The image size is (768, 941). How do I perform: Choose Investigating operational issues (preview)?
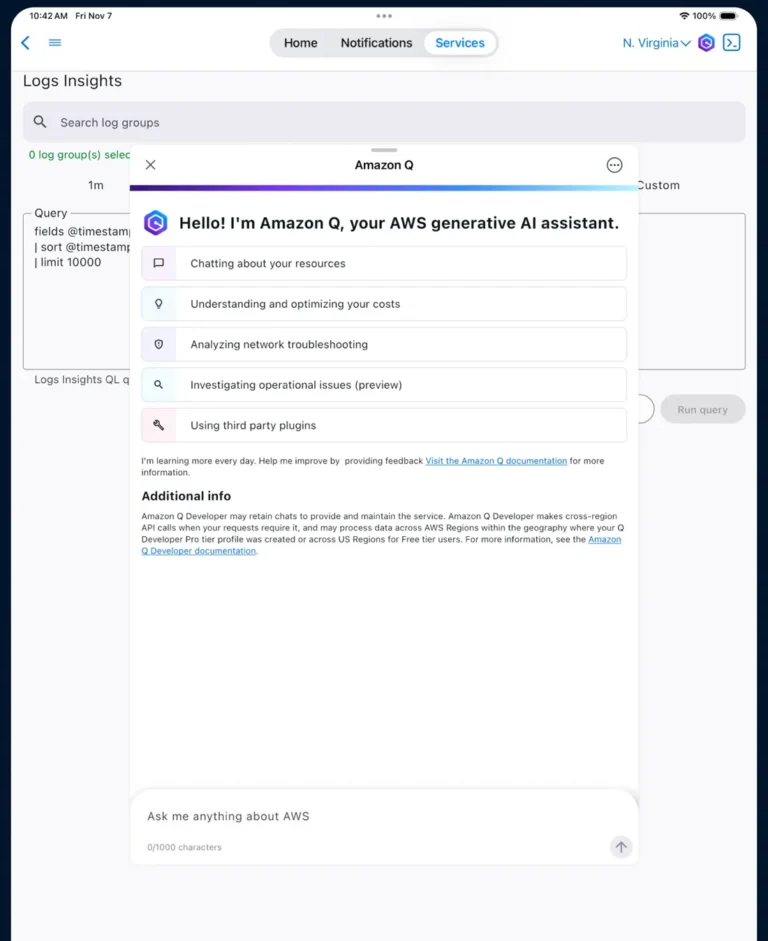tap(384, 385)
